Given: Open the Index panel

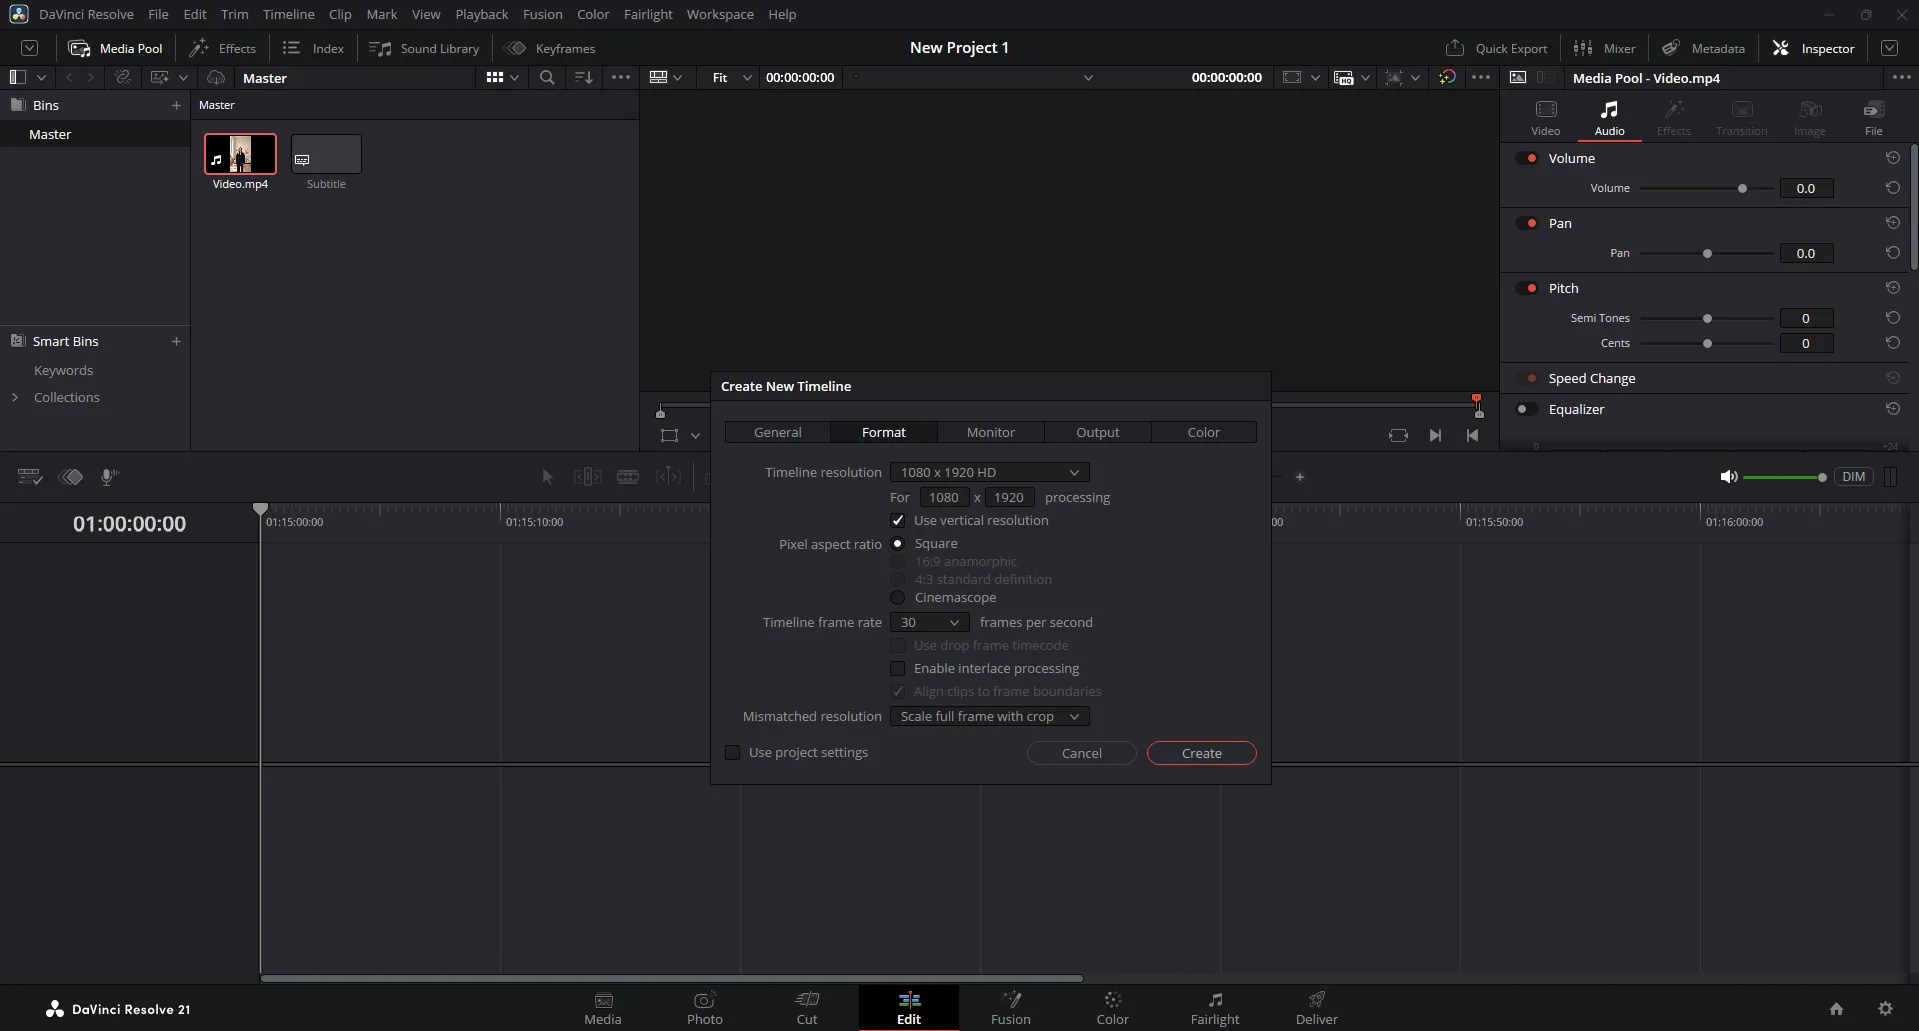Looking at the screenshot, I should tap(313, 48).
